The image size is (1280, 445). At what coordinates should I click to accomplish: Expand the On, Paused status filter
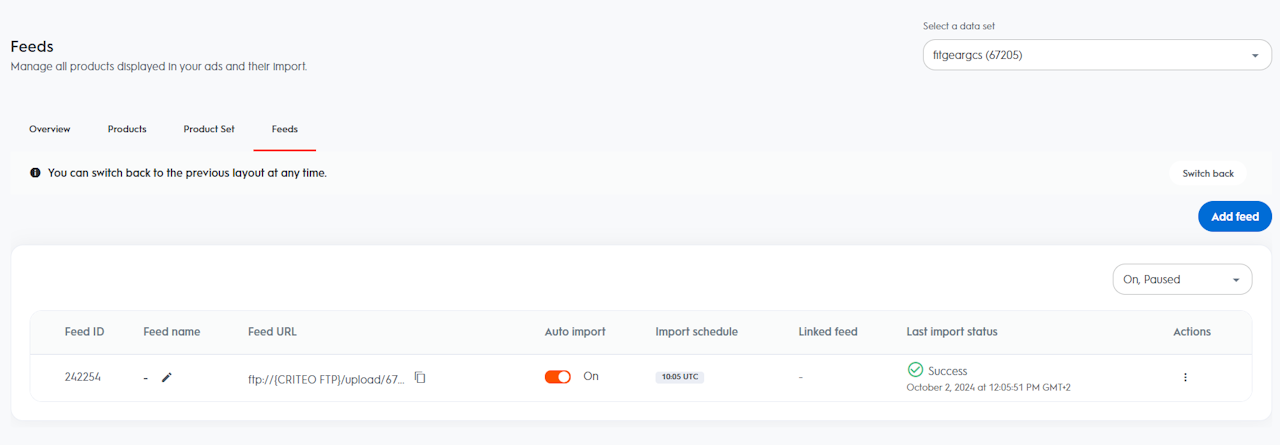(x=1182, y=280)
